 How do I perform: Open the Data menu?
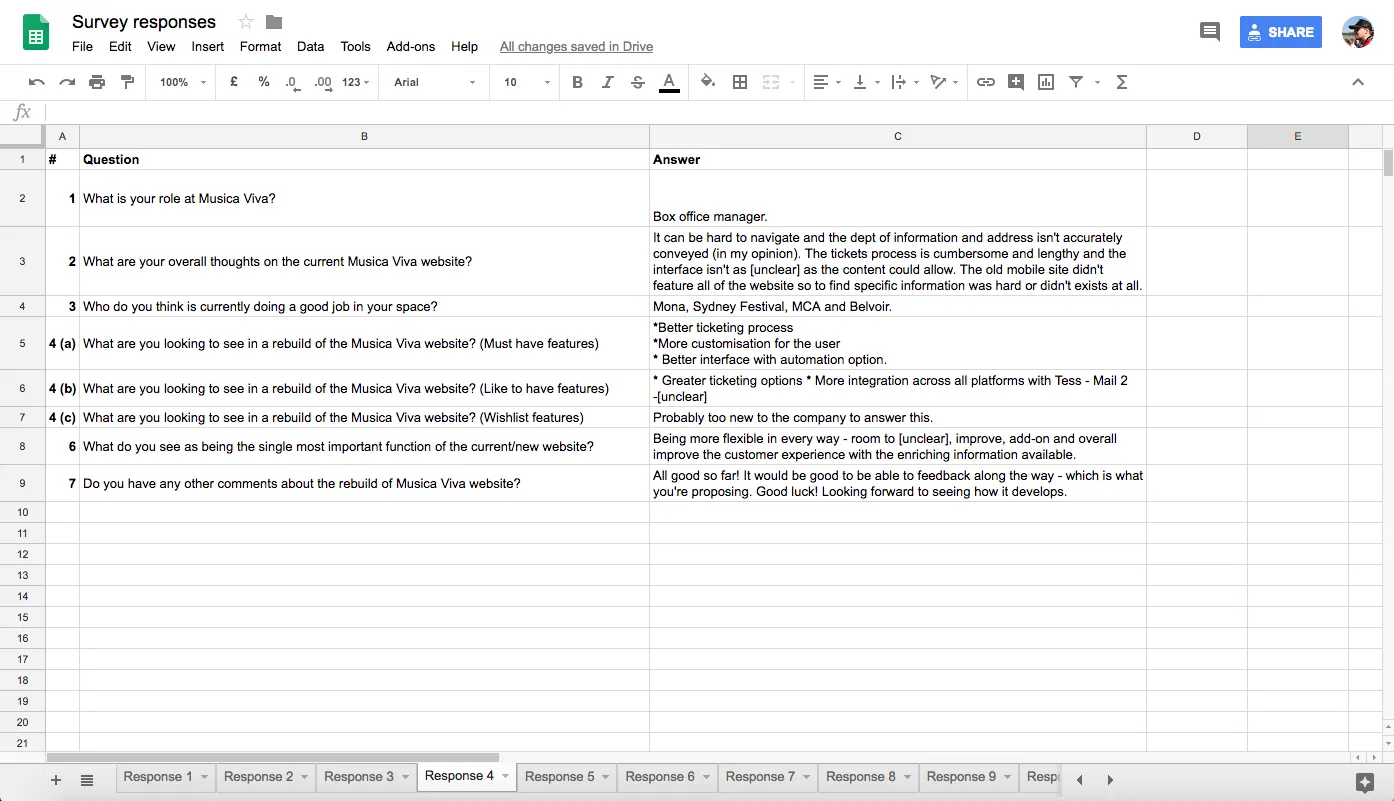(x=311, y=46)
